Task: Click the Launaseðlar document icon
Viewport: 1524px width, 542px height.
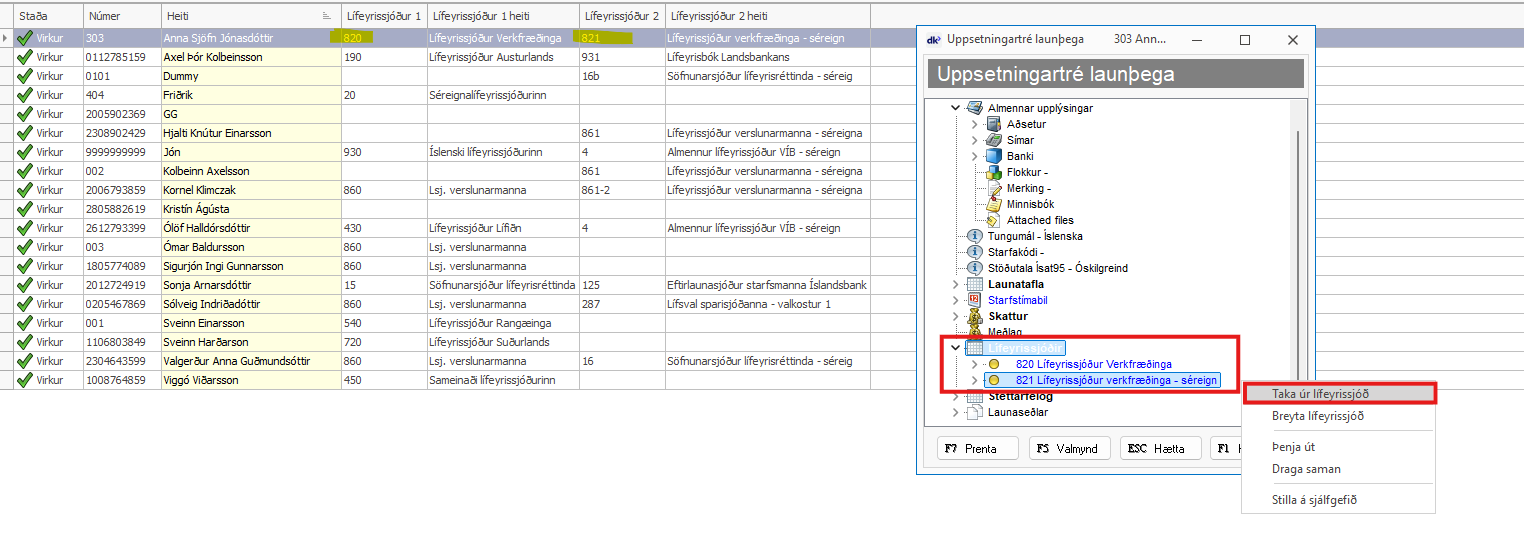Action: pyautogui.click(x=975, y=412)
